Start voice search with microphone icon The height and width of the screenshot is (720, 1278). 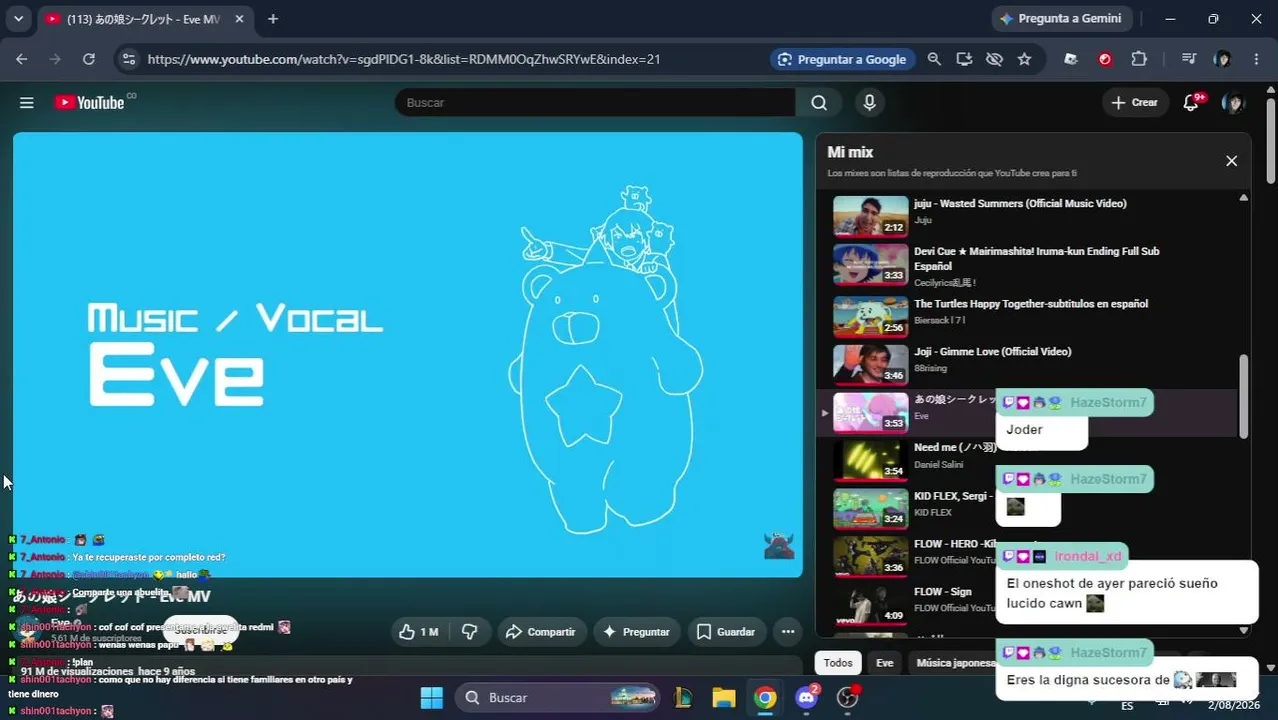[869, 102]
